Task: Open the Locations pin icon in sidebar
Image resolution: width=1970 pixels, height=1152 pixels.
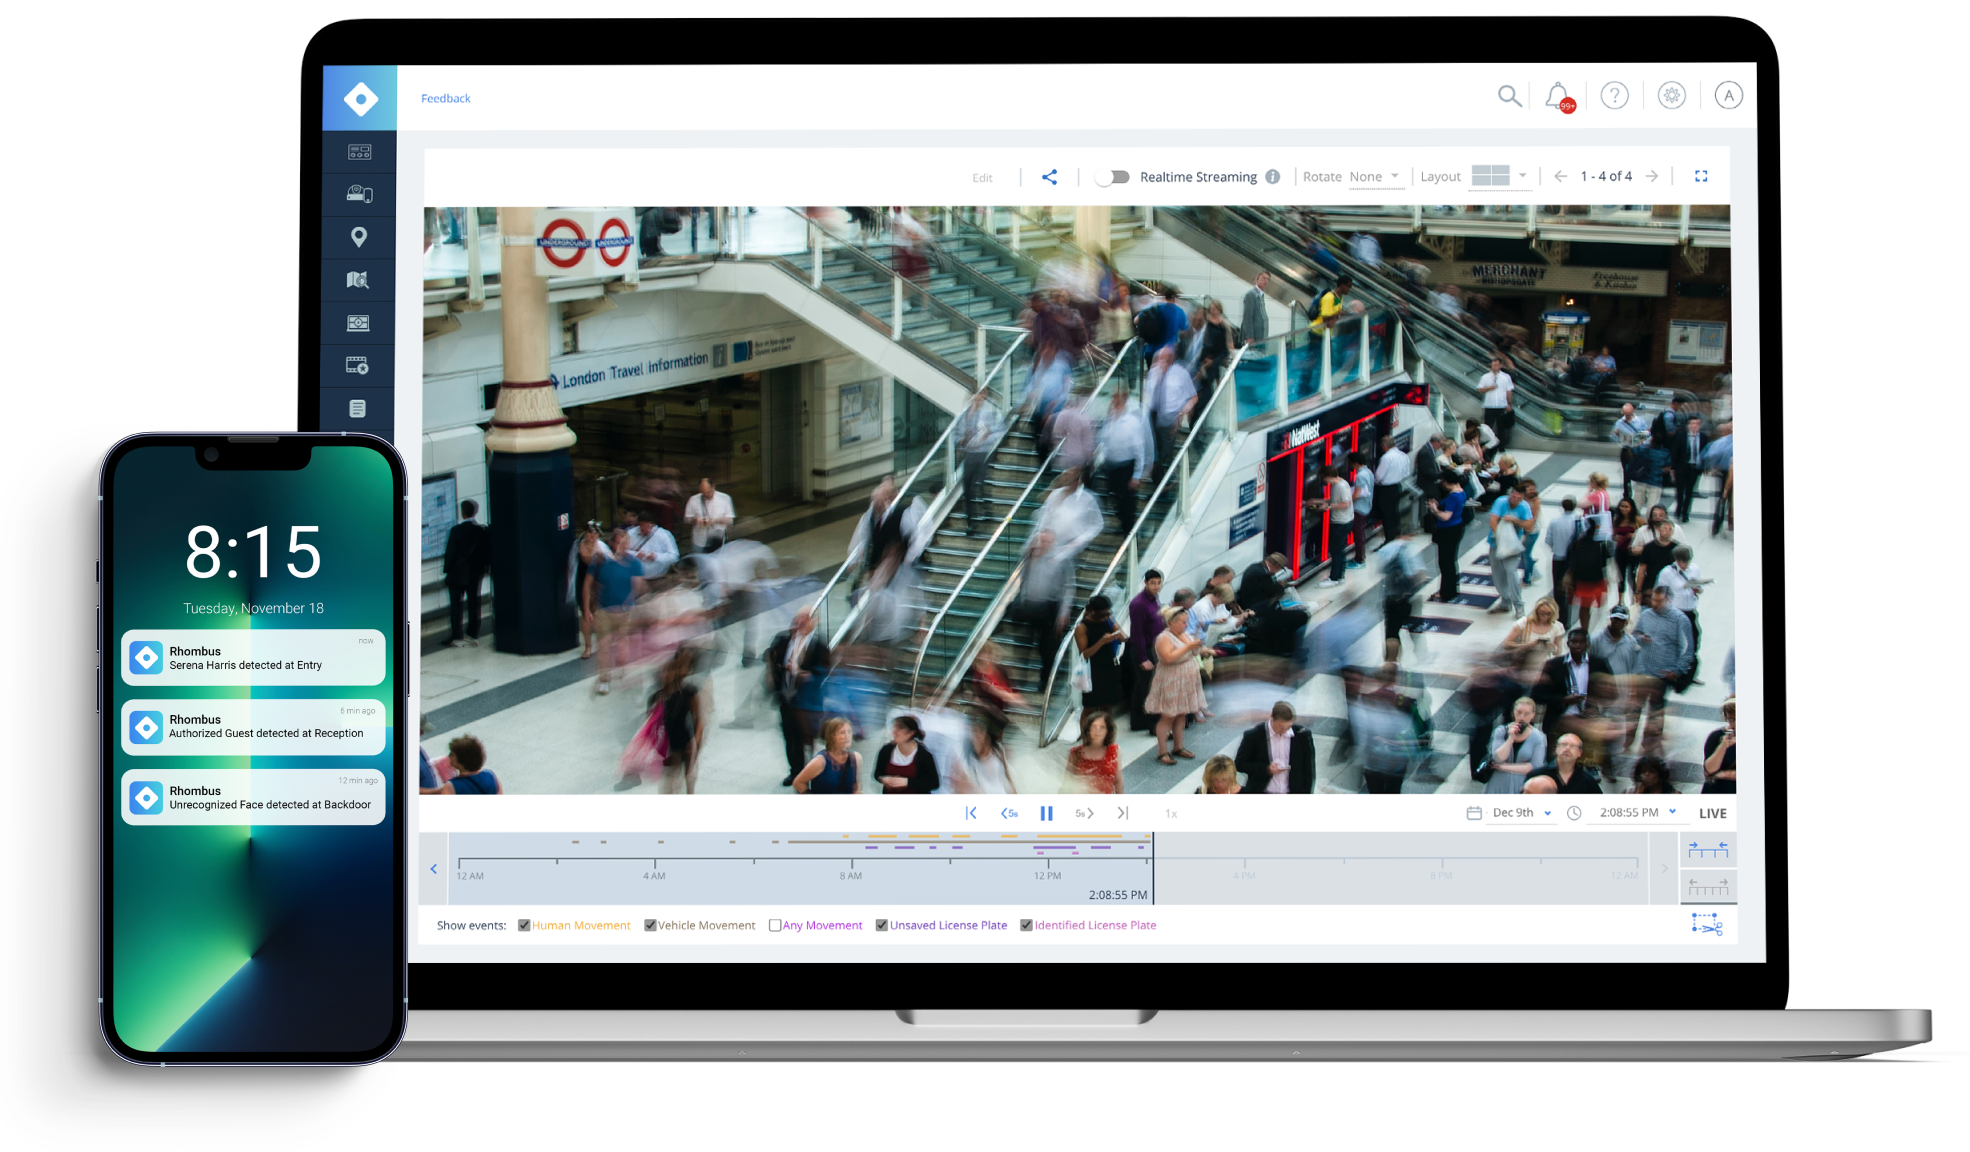Action: 360,237
